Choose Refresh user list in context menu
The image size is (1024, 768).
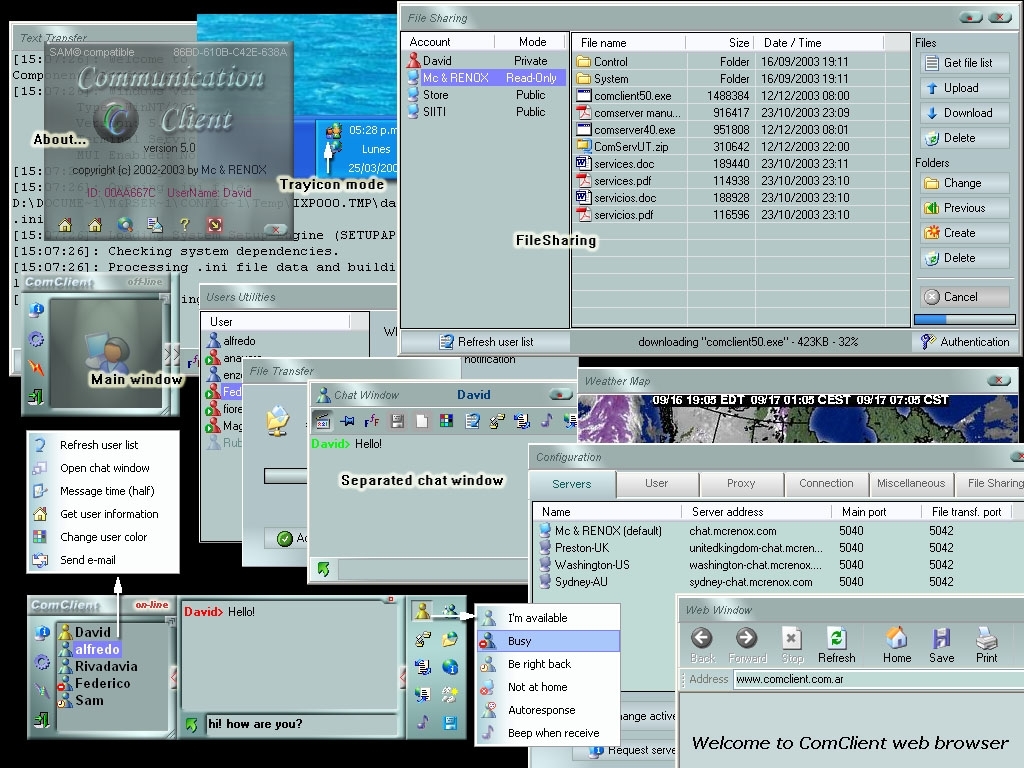pos(103,445)
